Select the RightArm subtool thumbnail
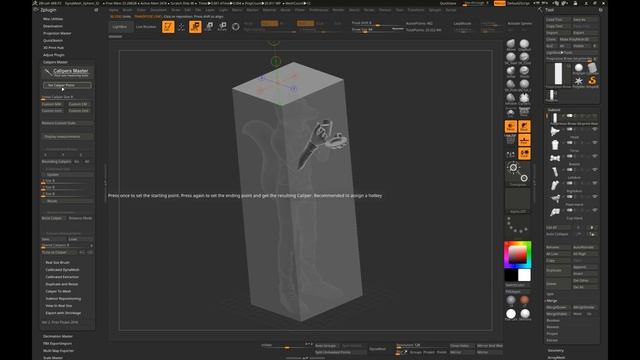Viewport: 640px width, 360px height. (555, 185)
